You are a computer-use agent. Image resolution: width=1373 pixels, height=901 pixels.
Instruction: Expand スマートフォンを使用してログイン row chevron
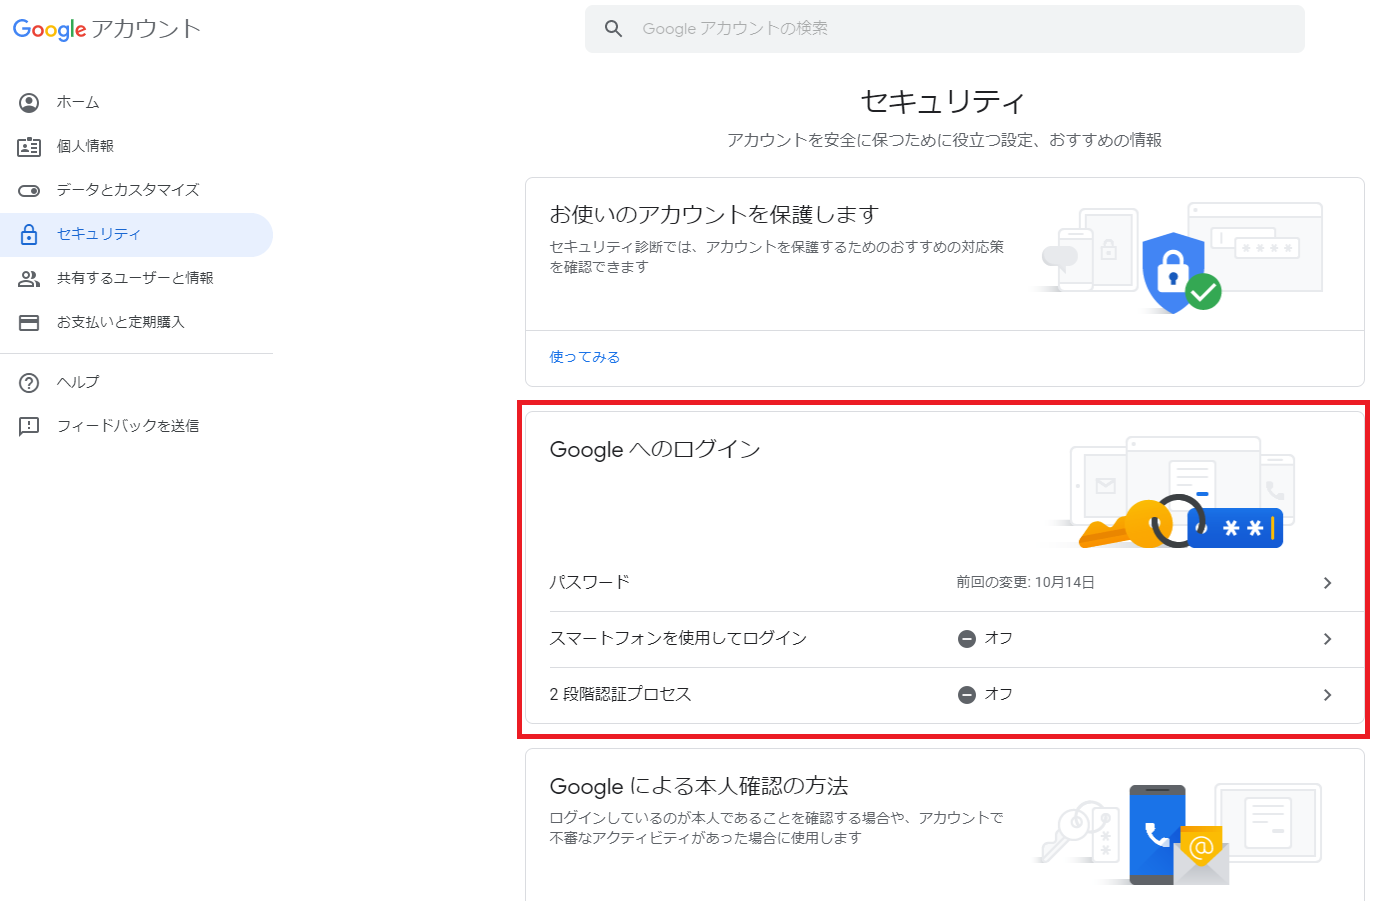[1327, 639]
